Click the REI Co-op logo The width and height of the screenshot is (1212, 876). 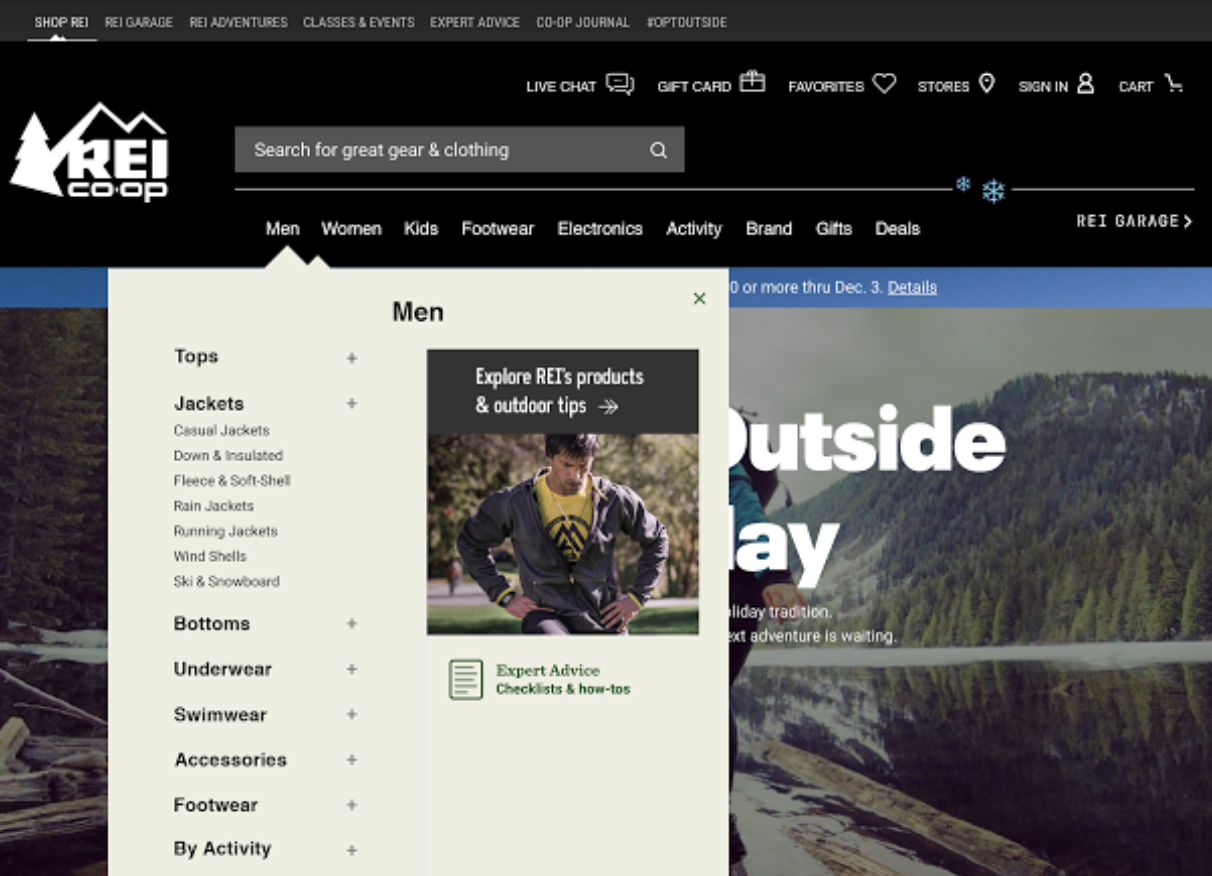pyautogui.click(x=89, y=151)
